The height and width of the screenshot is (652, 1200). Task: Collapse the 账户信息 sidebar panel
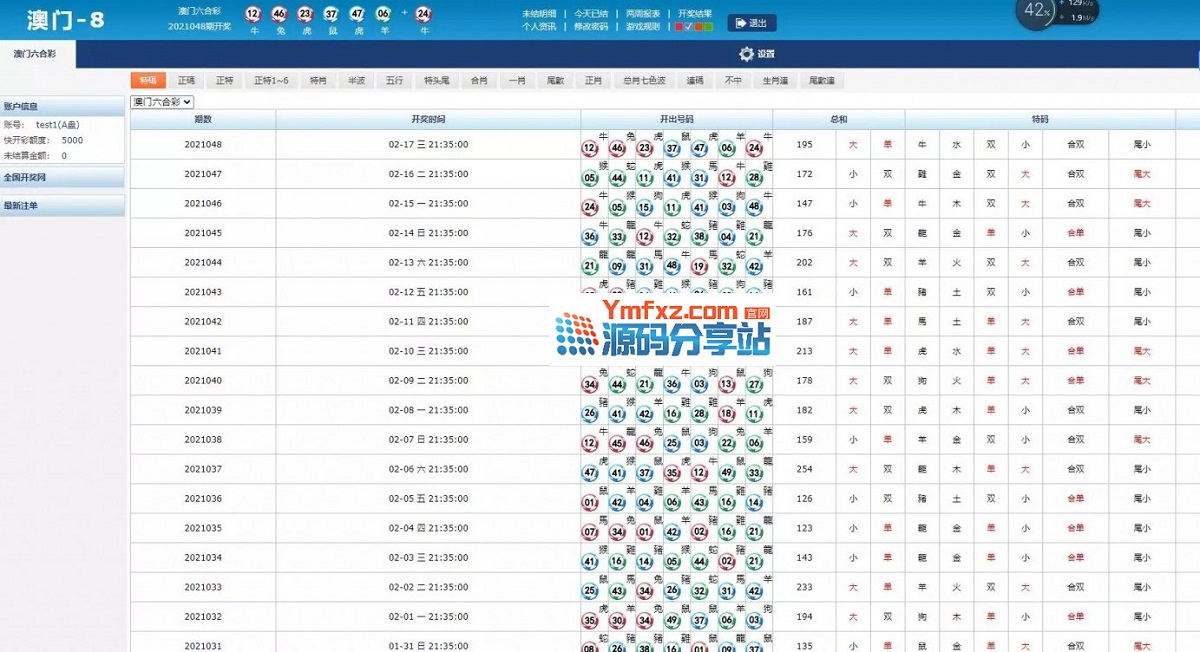coord(62,105)
